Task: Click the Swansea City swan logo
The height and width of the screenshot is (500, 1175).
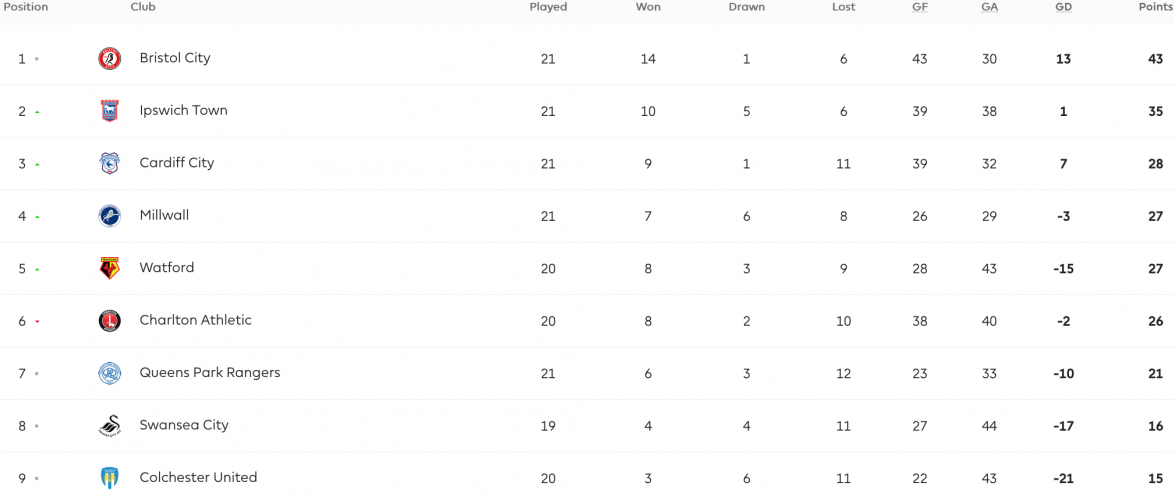Action: click(x=109, y=426)
